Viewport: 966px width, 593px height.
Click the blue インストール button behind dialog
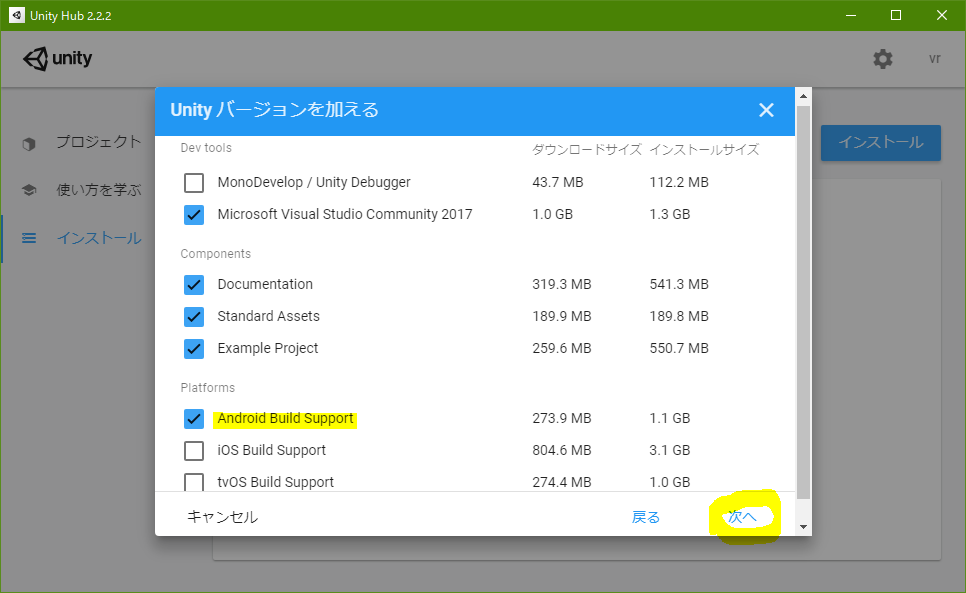pos(880,143)
